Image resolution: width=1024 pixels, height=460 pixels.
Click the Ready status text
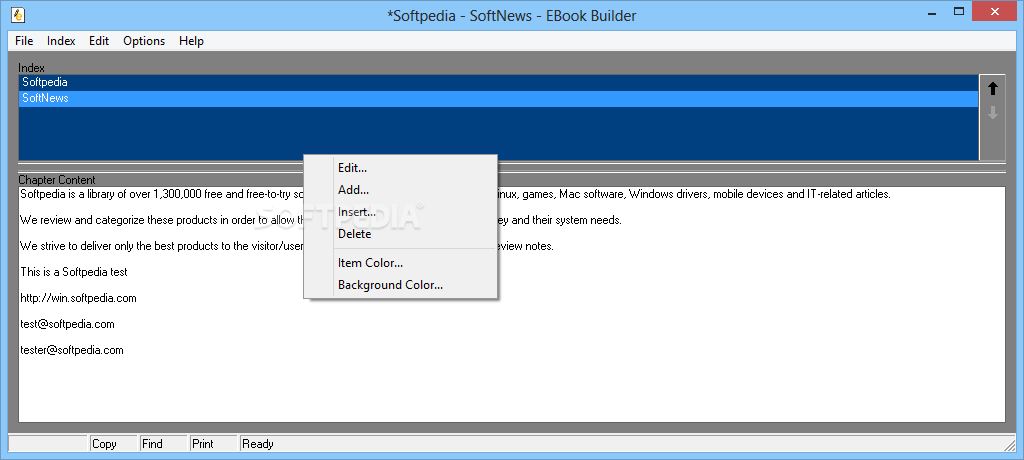(x=258, y=444)
